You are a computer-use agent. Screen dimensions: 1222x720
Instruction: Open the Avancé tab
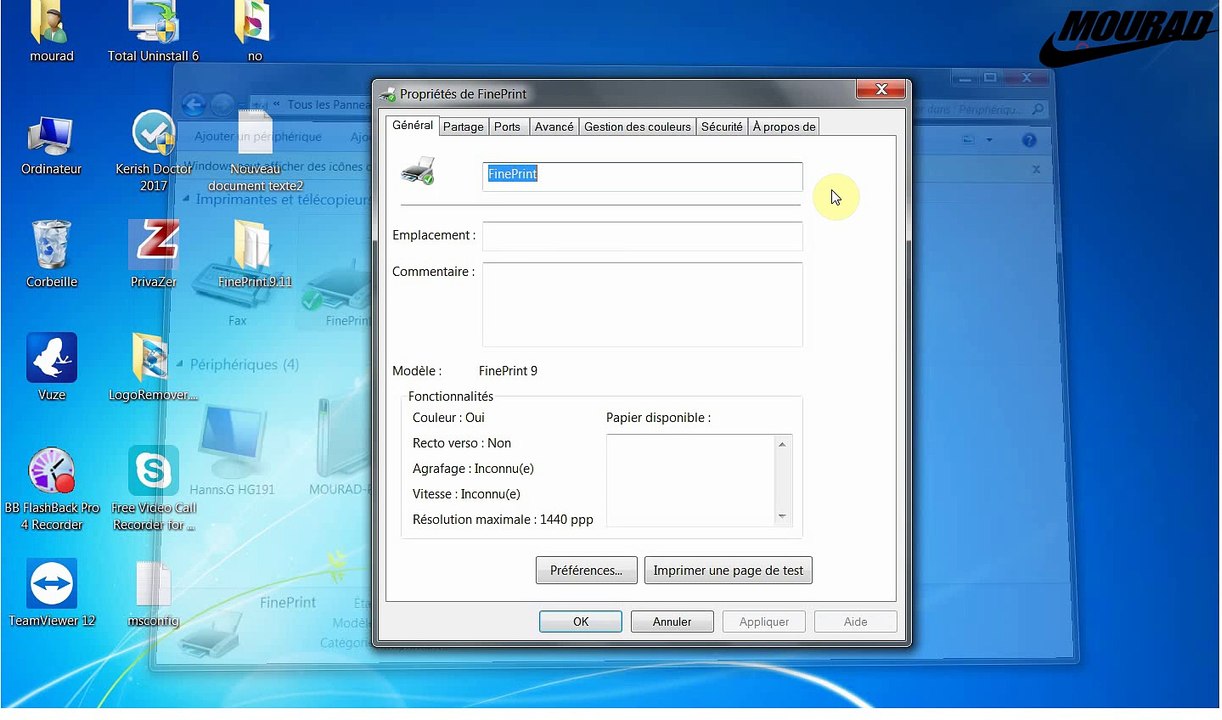click(554, 127)
